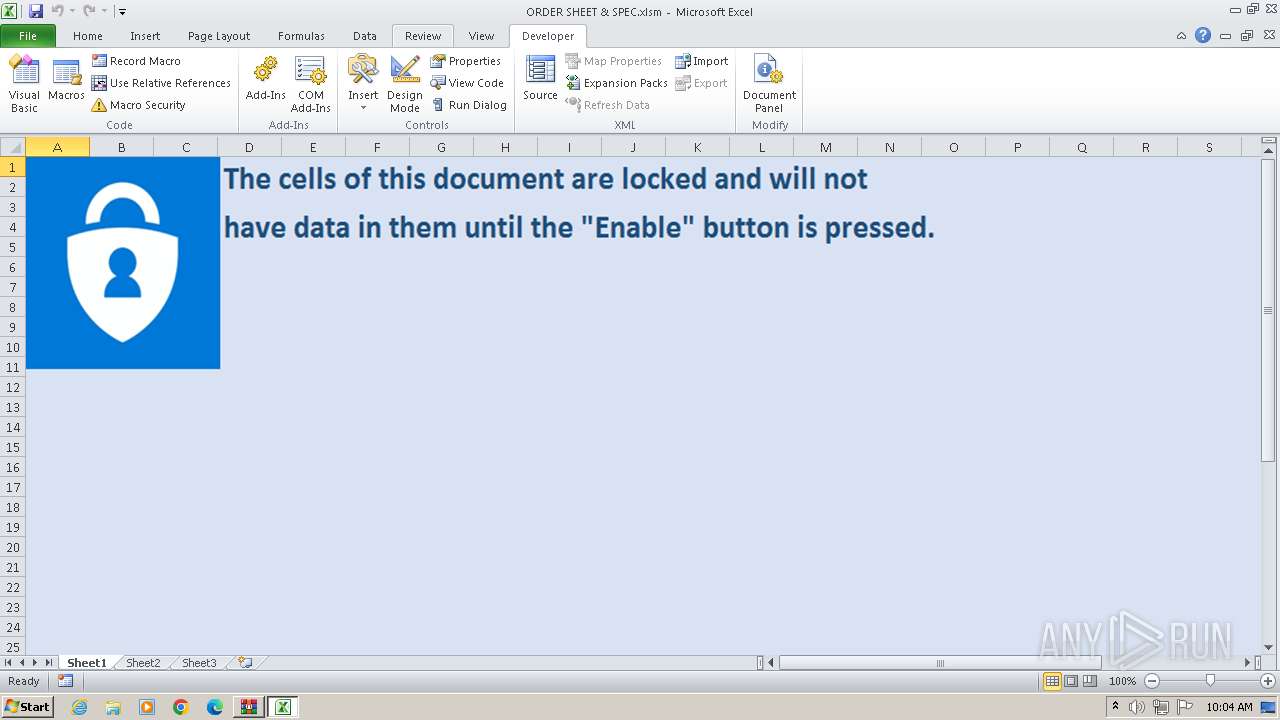Switch to Sheet2 tab
1280x720 pixels.
click(143, 663)
